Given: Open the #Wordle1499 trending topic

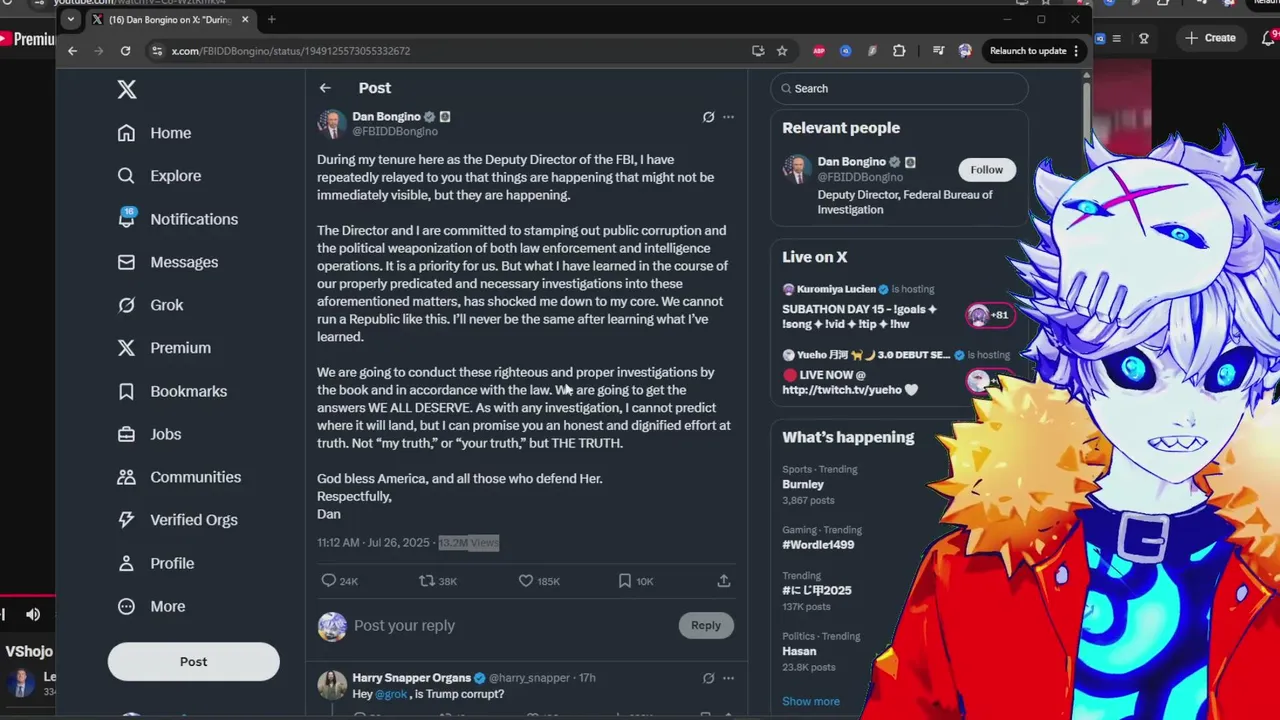Looking at the screenshot, I should (818, 545).
